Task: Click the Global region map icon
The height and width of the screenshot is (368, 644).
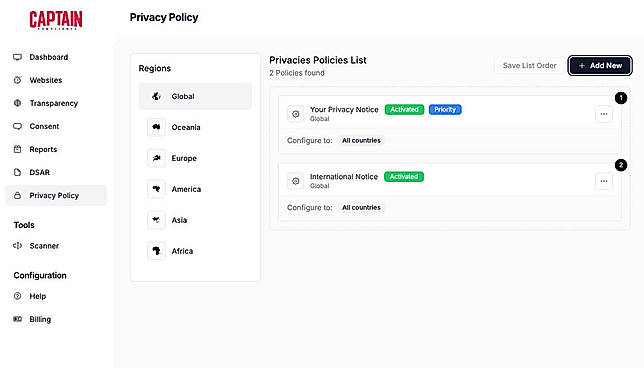Action: [x=156, y=96]
